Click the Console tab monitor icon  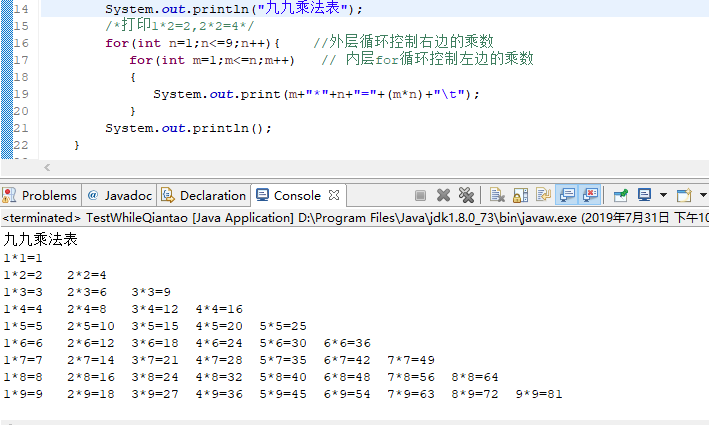(x=262, y=195)
